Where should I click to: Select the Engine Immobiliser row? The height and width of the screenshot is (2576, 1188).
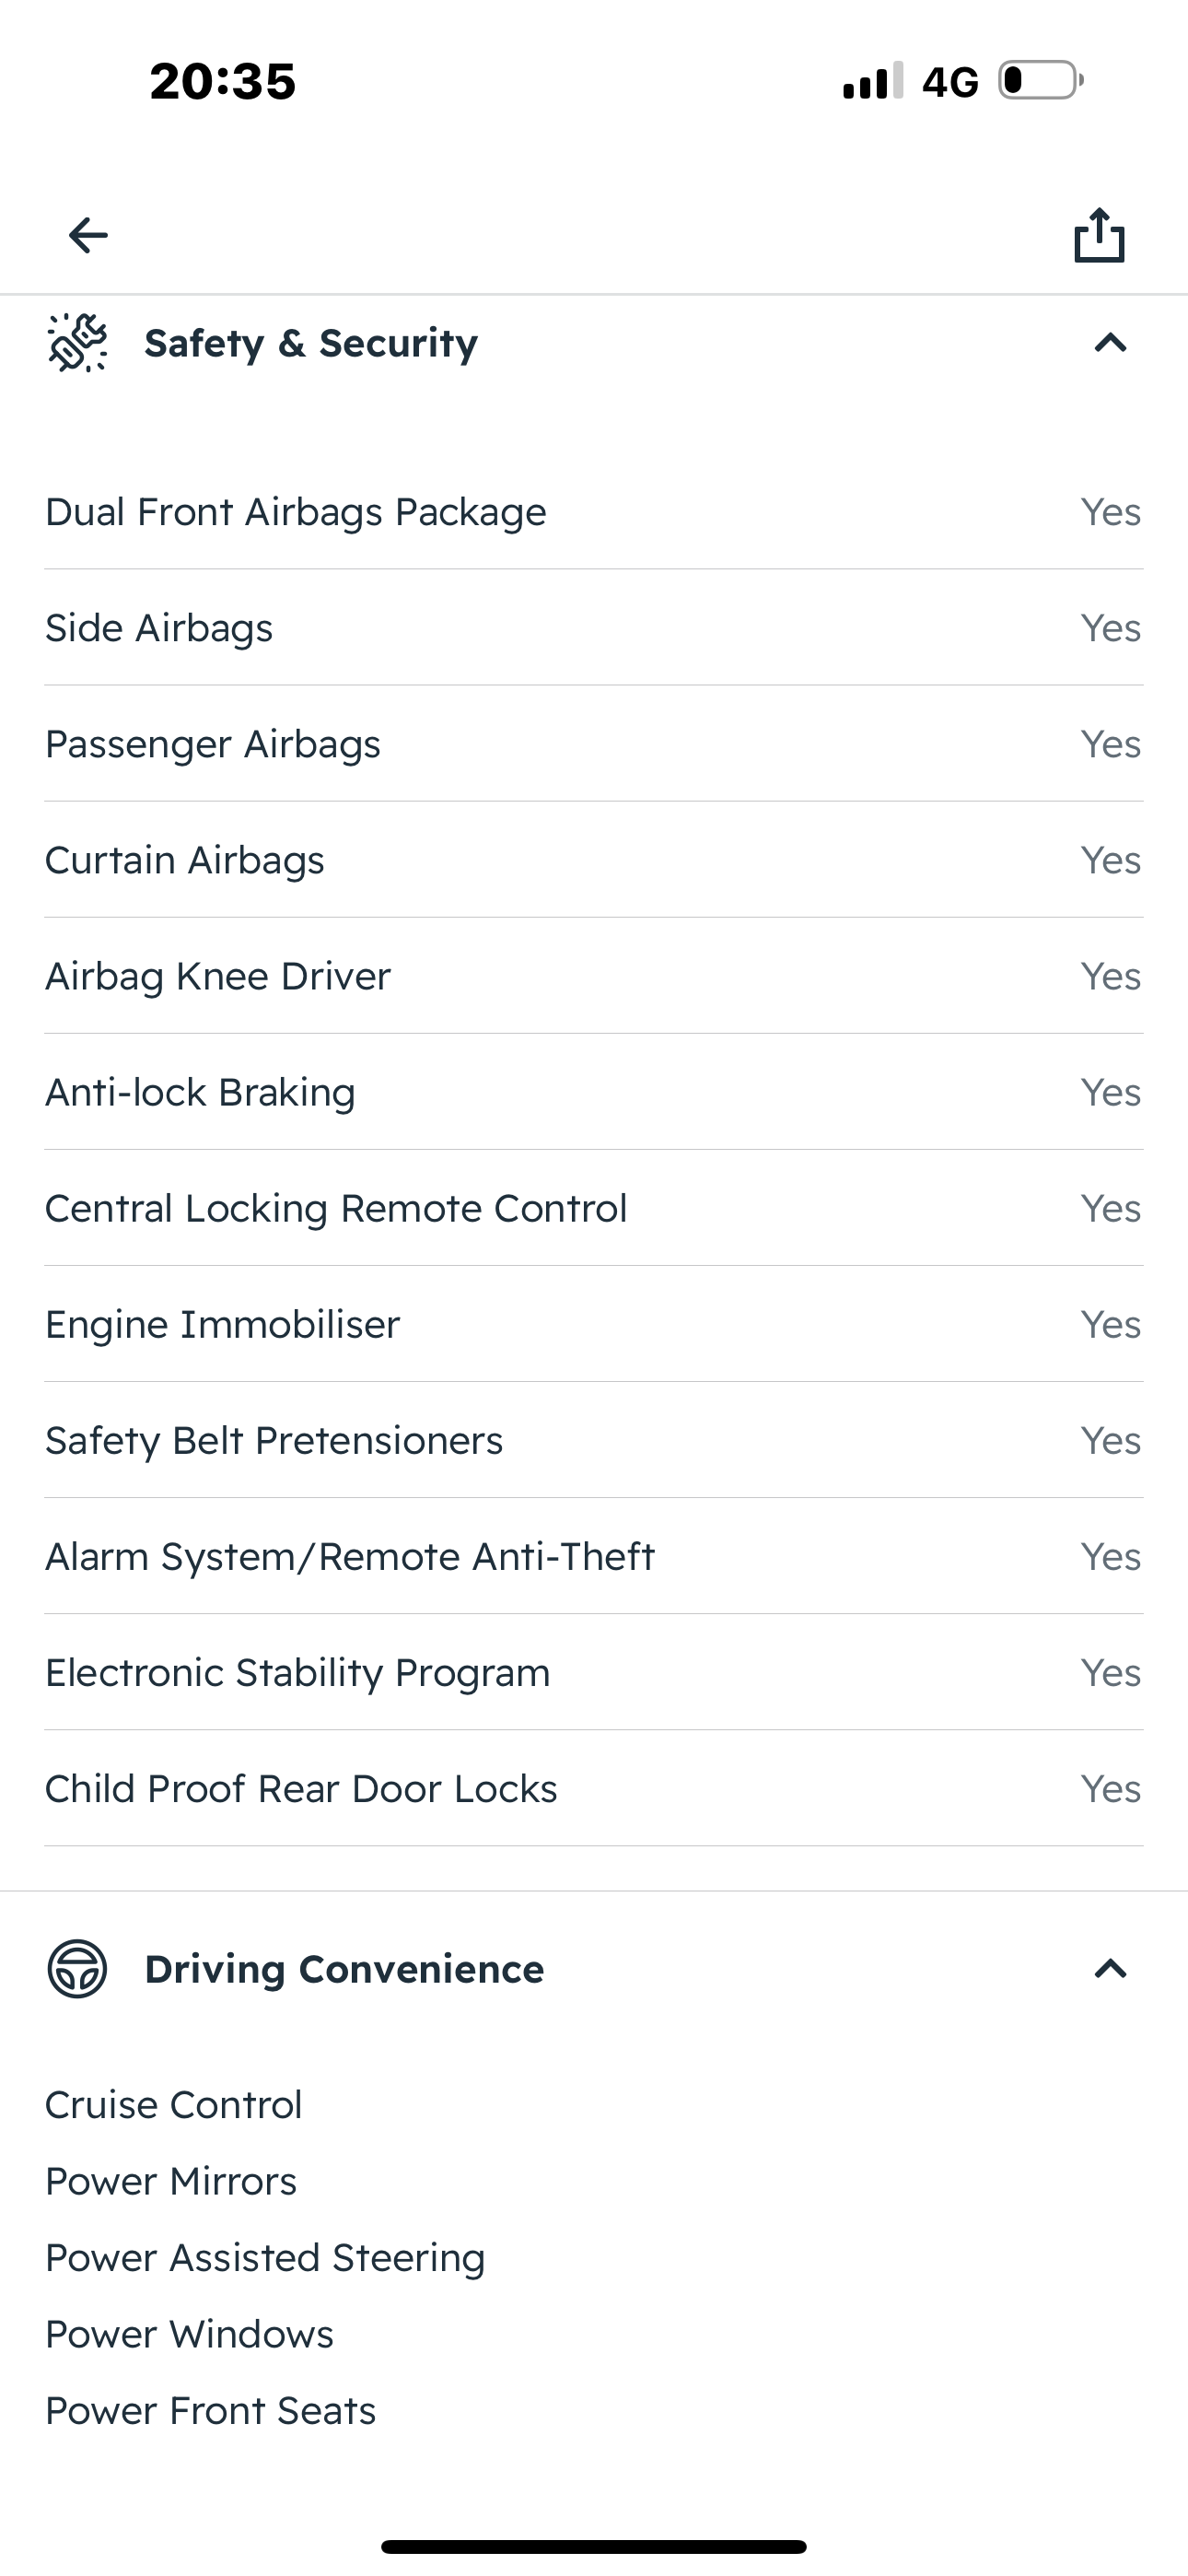click(x=594, y=1324)
